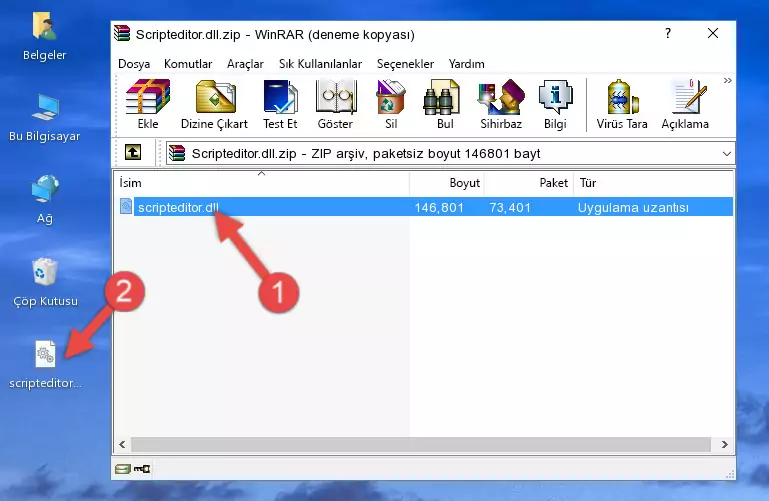This screenshot has width=769, height=501.
Task: Close the WinRAR window
Action: pos(713,33)
